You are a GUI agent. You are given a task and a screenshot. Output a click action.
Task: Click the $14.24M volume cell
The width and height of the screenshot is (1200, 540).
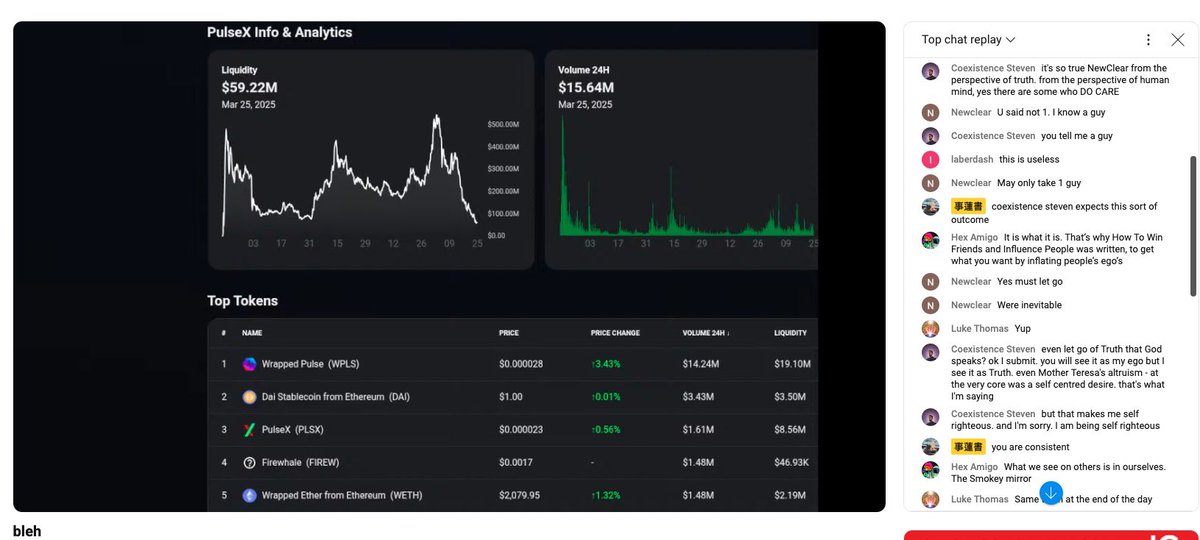[x=699, y=364]
